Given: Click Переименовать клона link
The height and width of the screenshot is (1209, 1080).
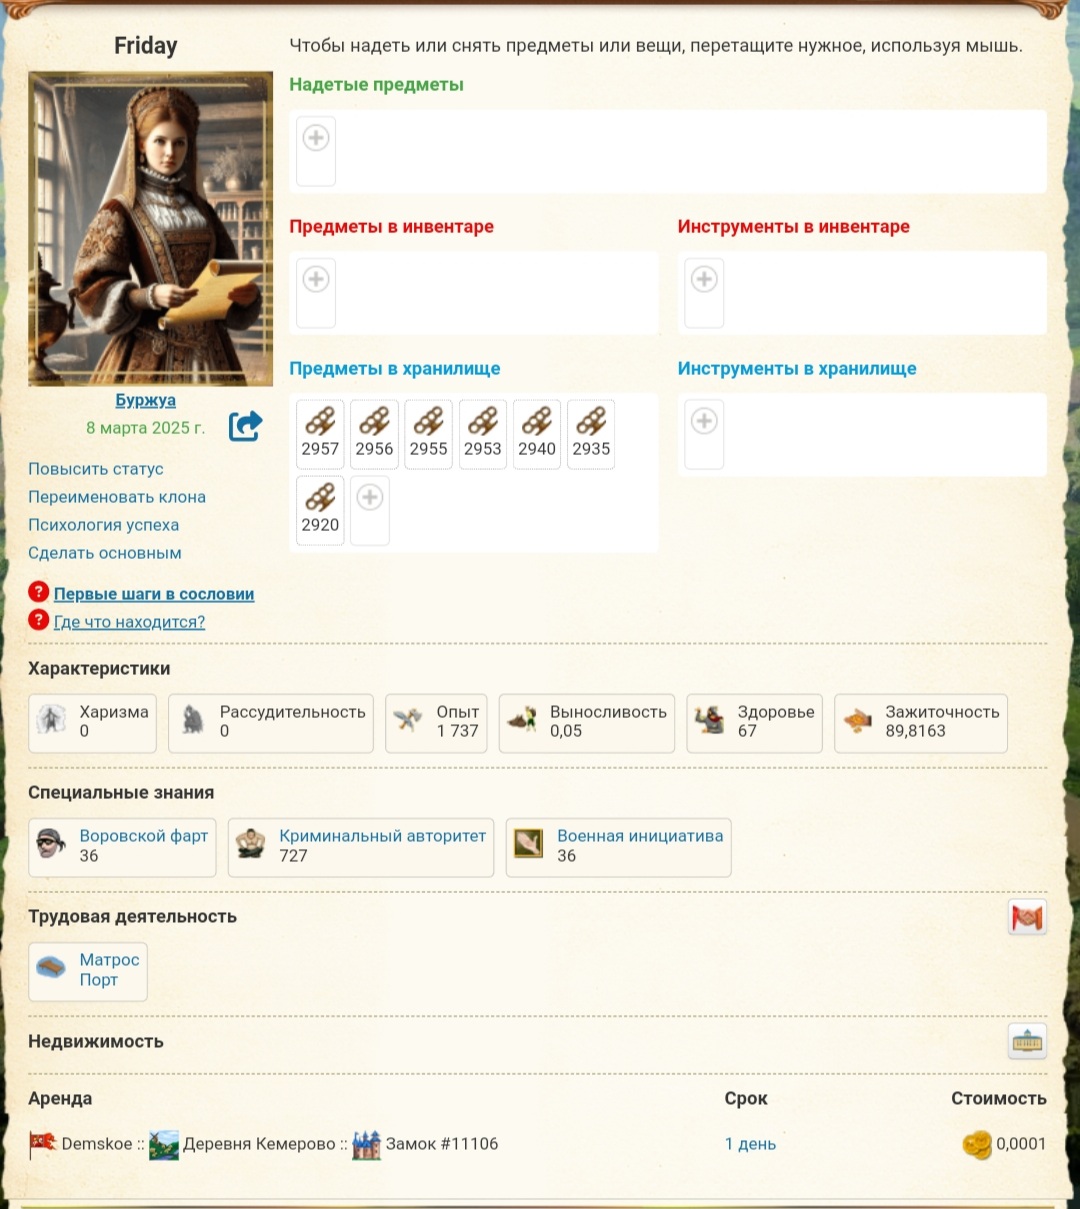Looking at the screenshot, I should coord(117,497).
